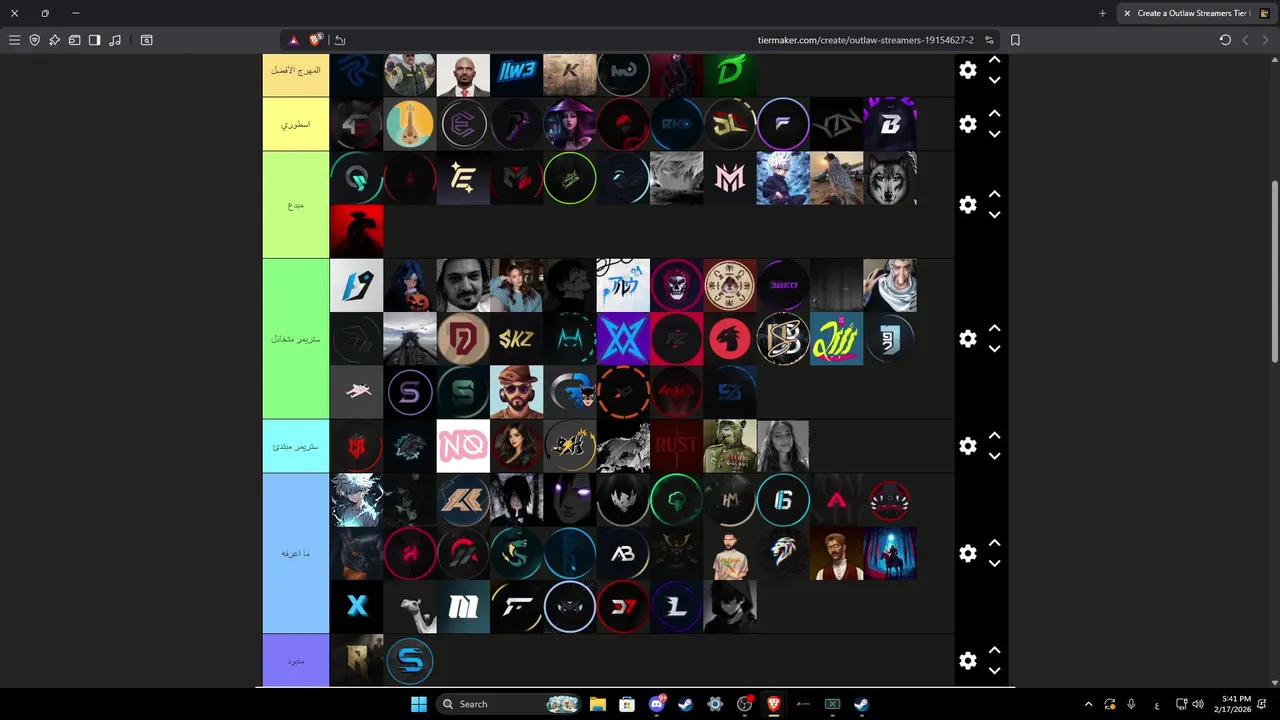Reload the page

(x=1225, y=40)
